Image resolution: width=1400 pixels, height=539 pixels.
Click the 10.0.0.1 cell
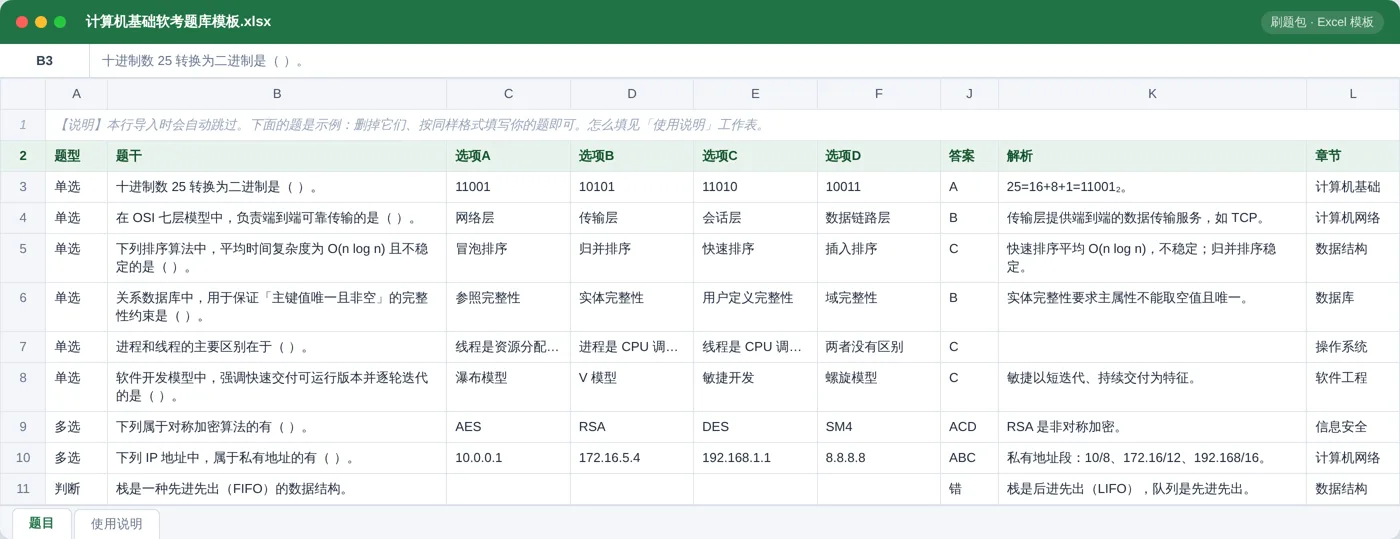[508, 458]
